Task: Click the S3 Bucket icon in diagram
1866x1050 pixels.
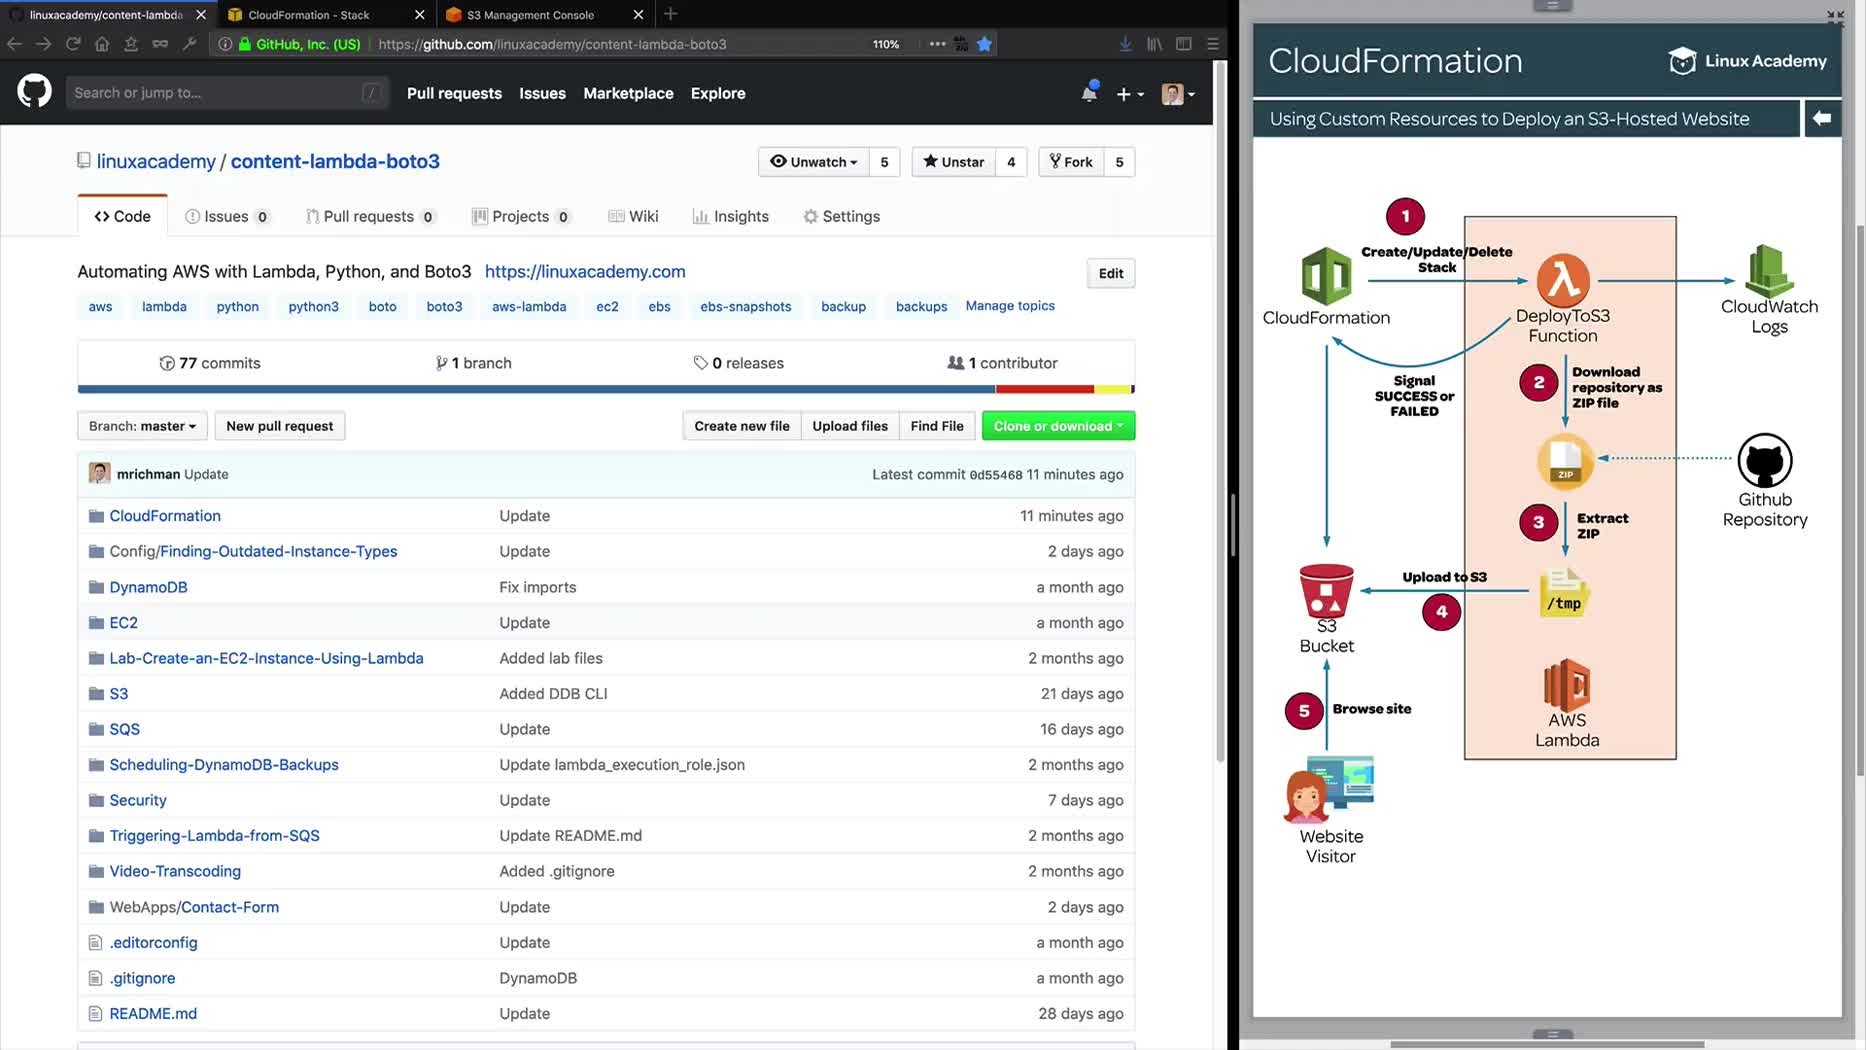Action: tap(1326, 590)
